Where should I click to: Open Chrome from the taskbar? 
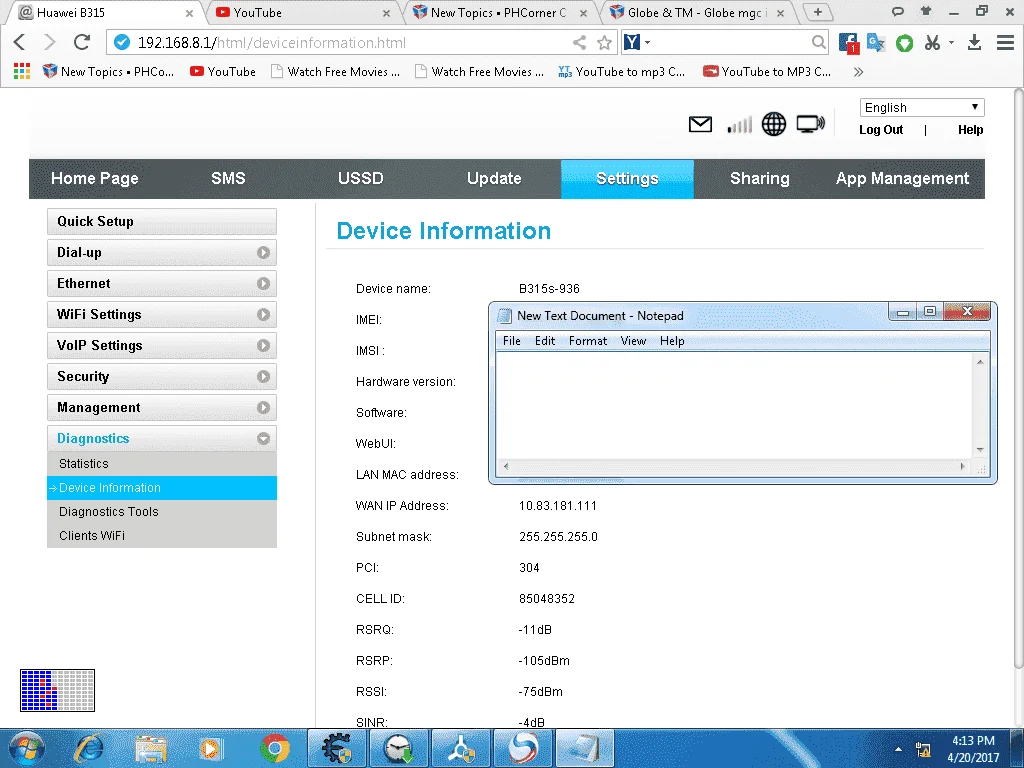point(274,749)
